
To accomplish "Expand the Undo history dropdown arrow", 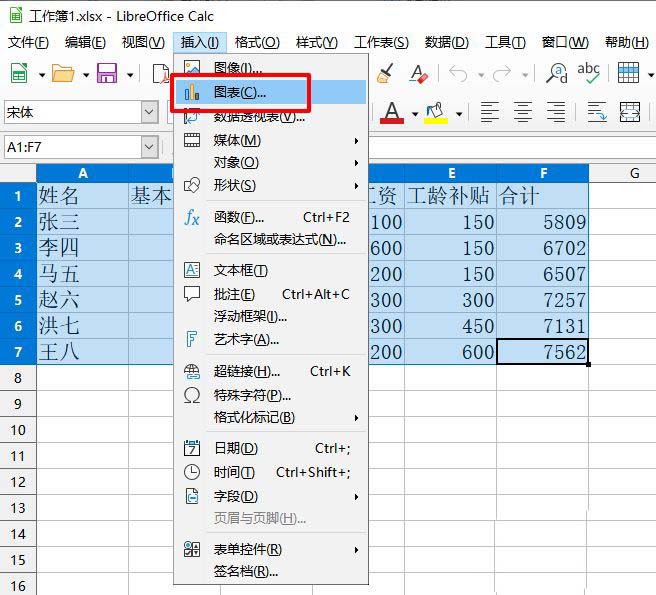I will 482,75.
